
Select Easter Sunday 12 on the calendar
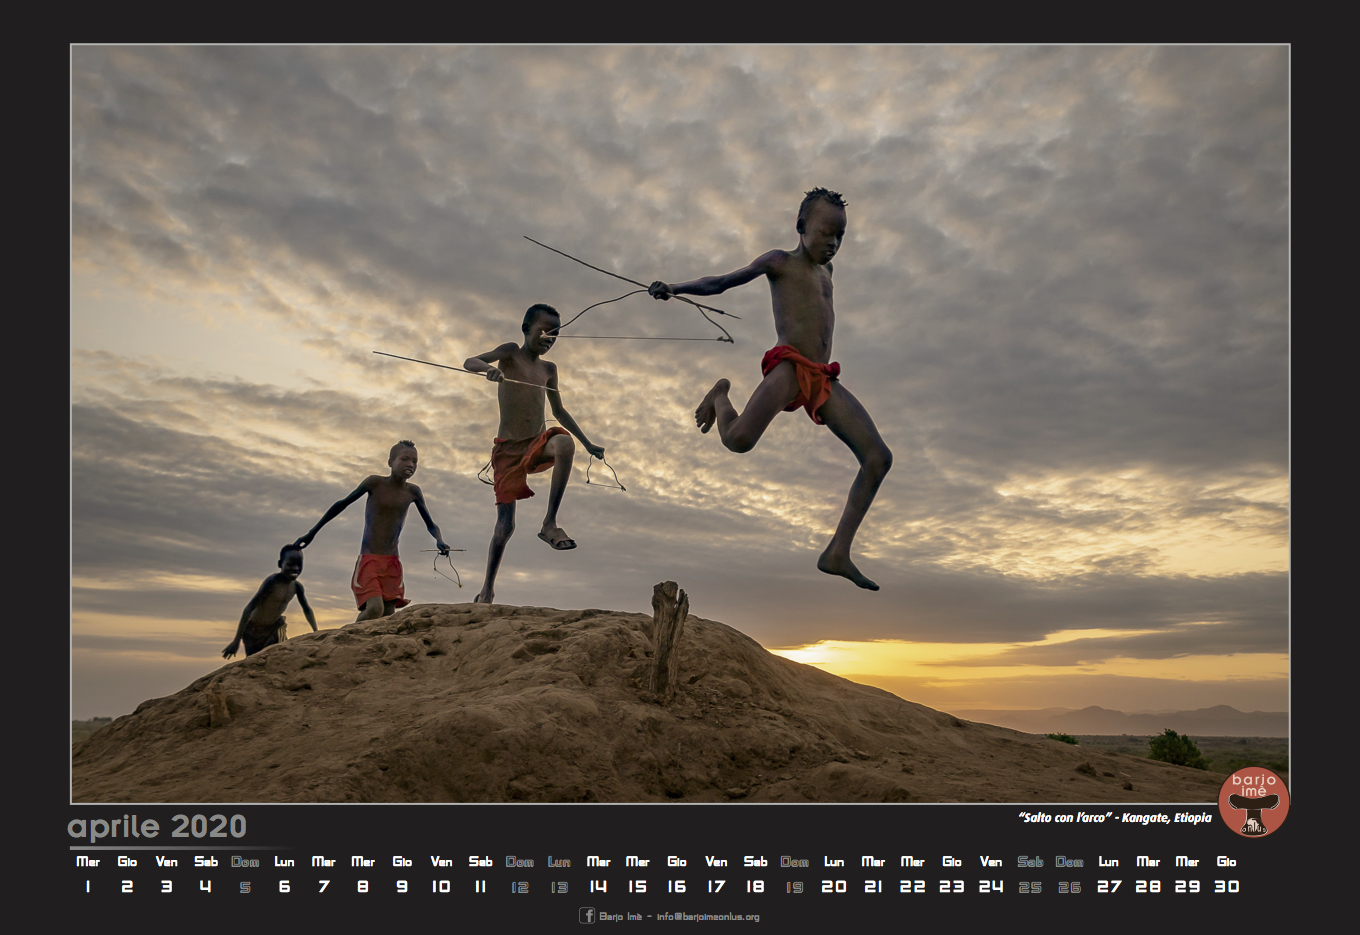[x=519, y=886]
